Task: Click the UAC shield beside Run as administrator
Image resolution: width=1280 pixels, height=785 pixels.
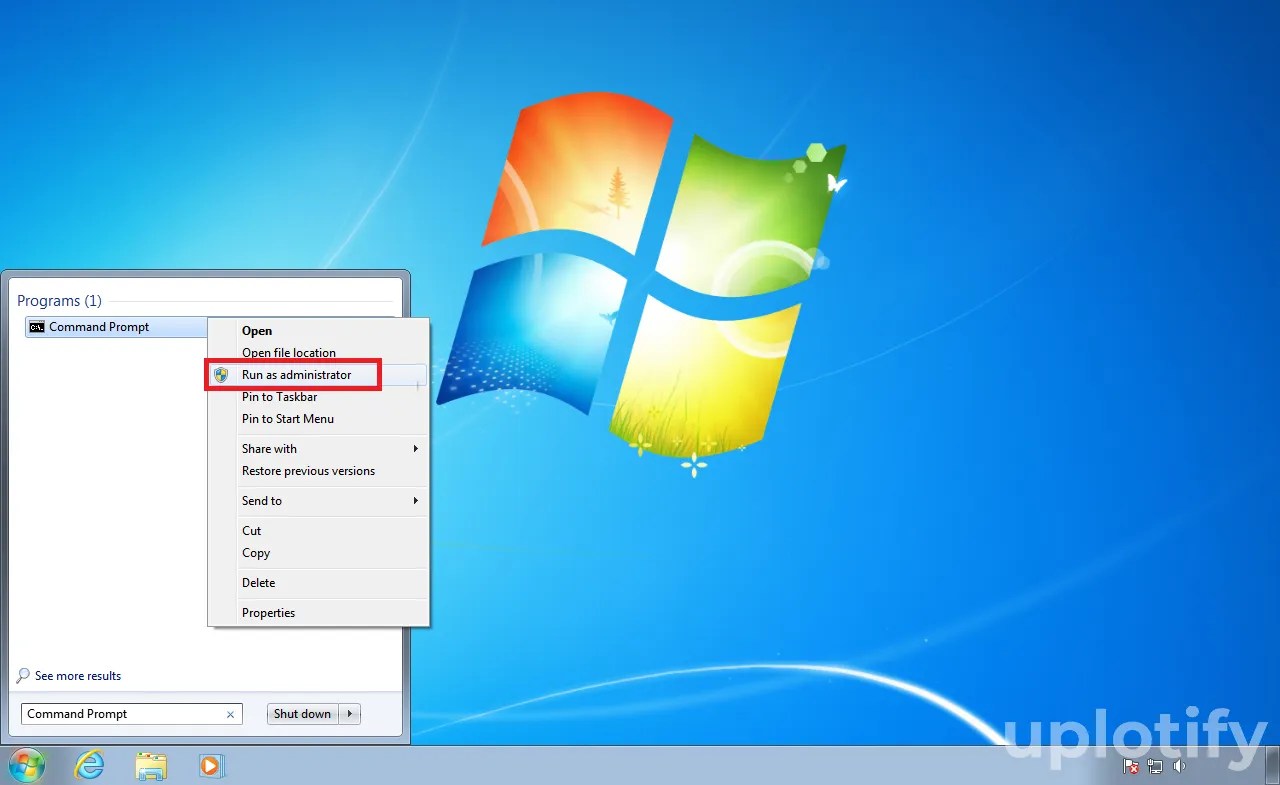Action: point(223,374)
